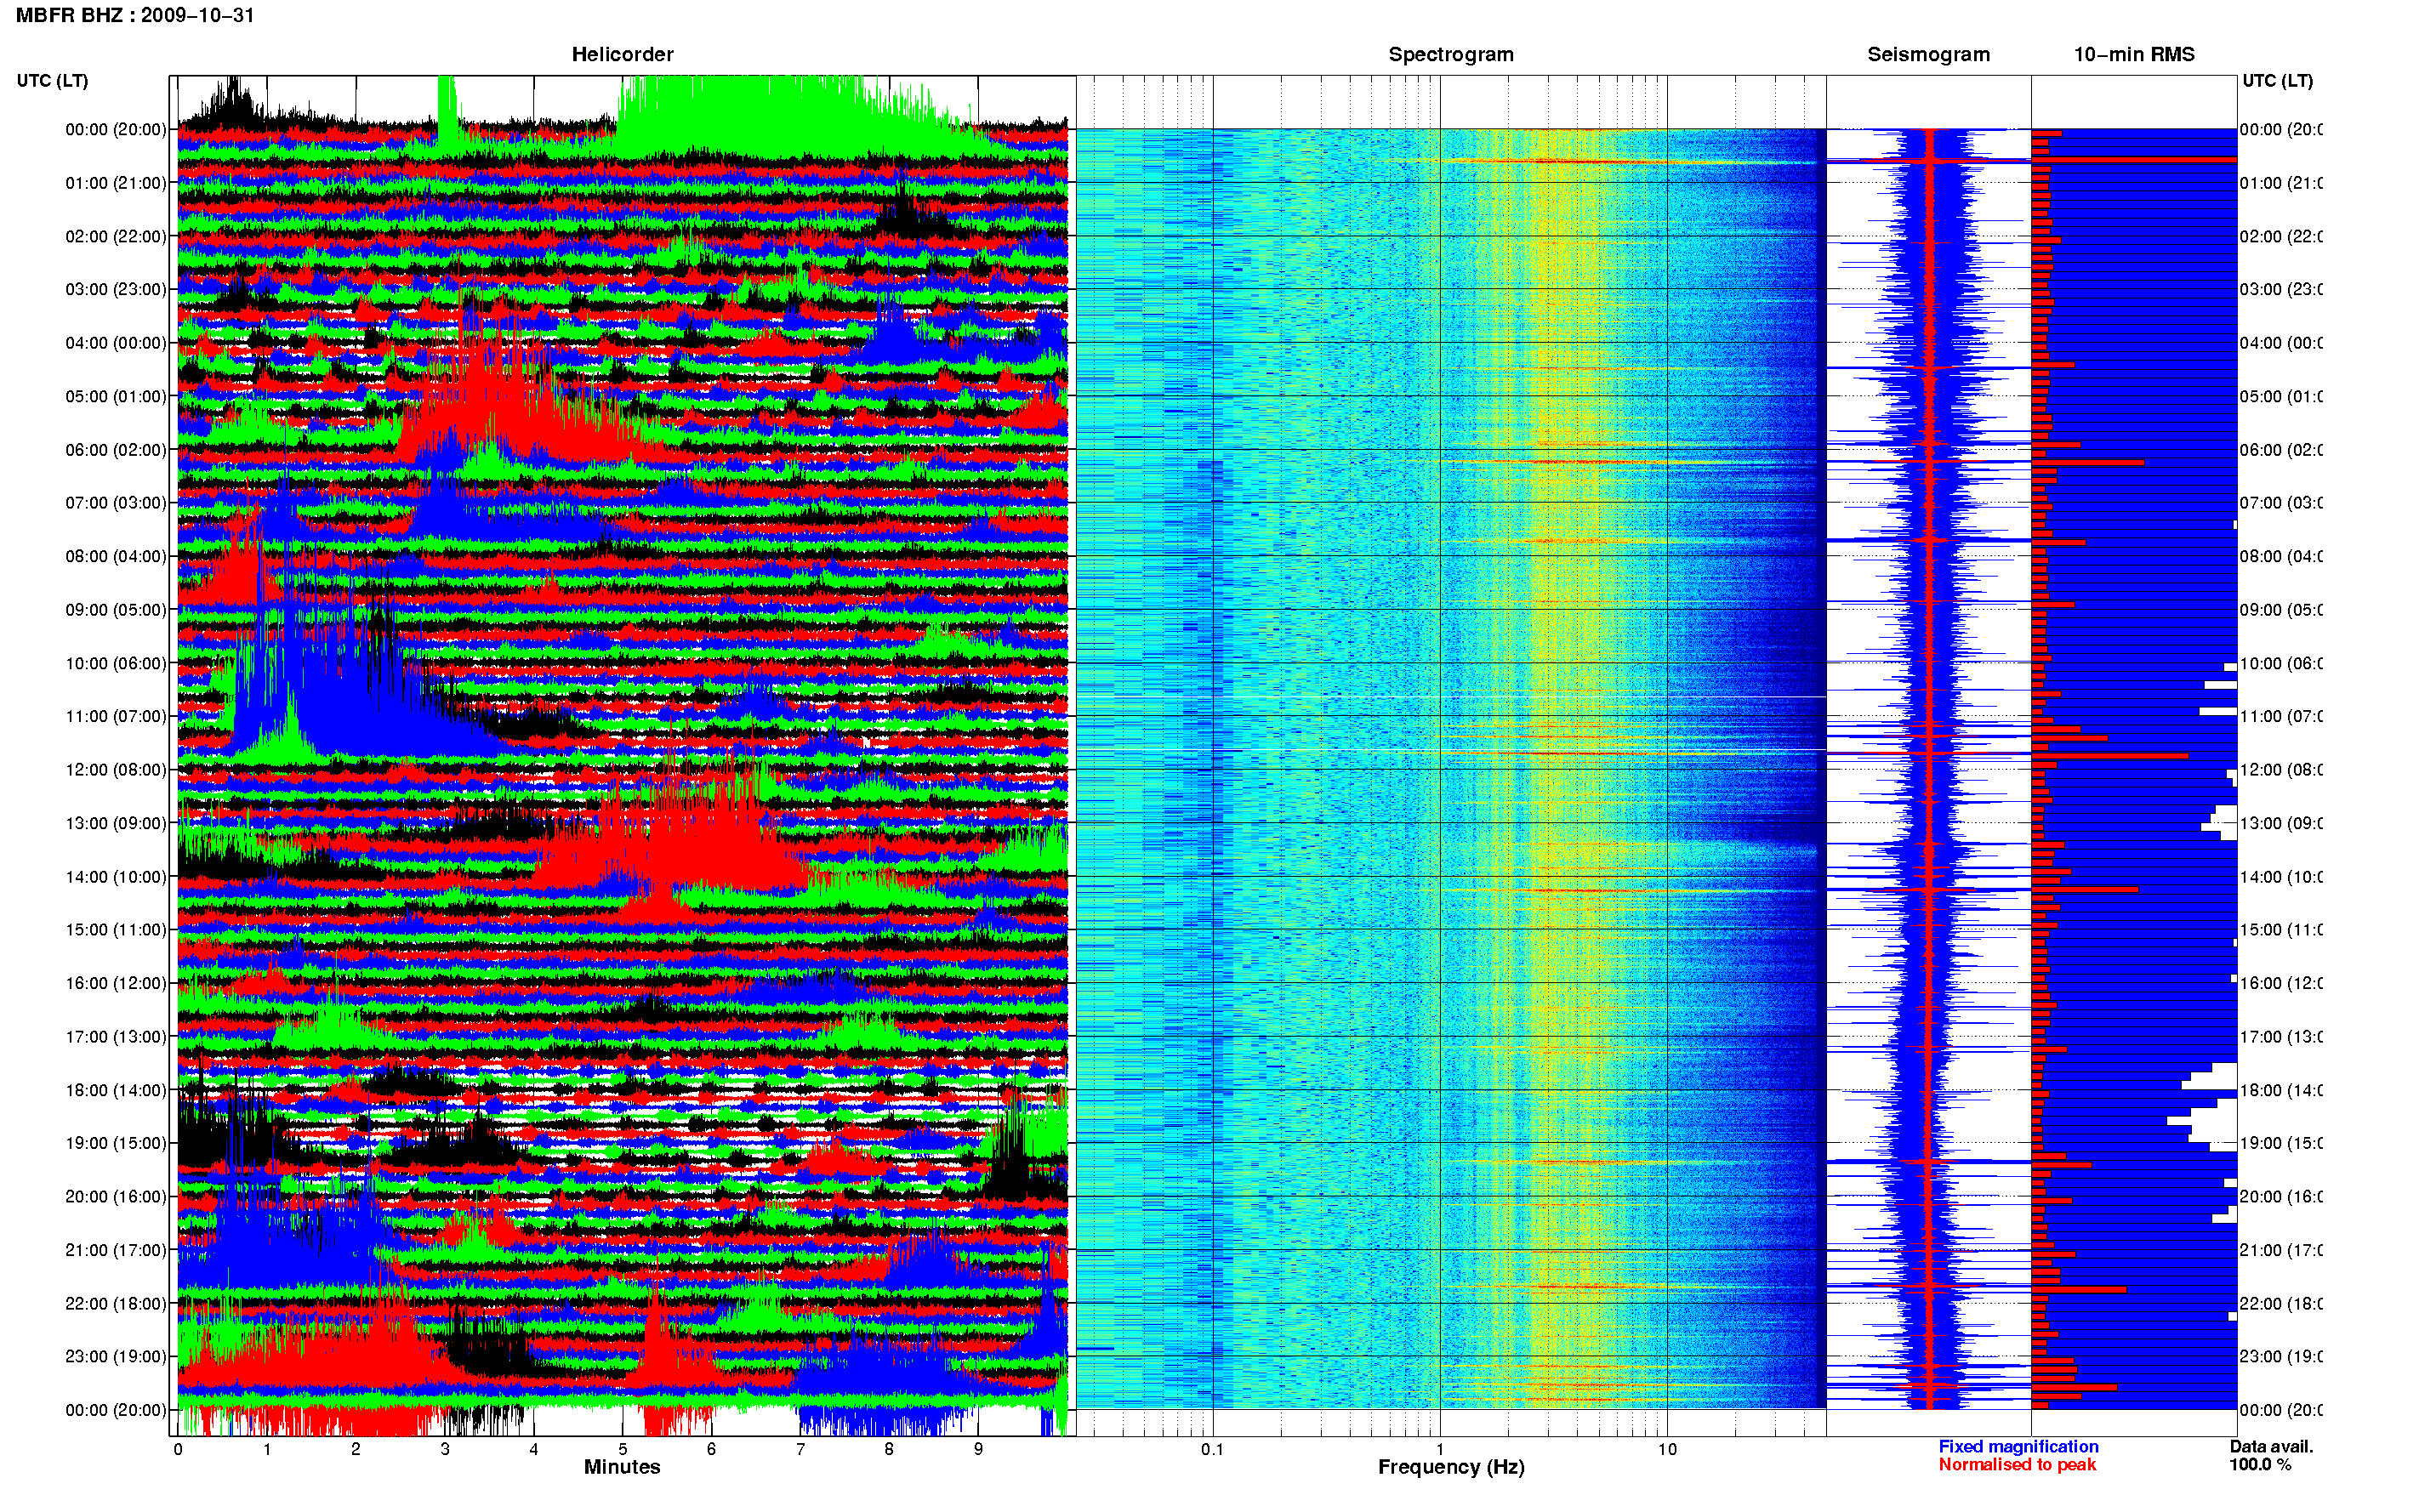Click the full '14:00 (10:00)' Helicorder time label
The height and width of the screenshot is (1512, 2419).
click(x=116, y=877)
